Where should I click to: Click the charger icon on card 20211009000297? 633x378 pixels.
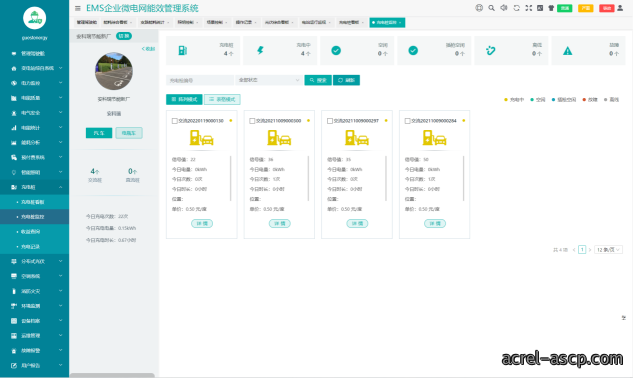(x=357, y=138)
